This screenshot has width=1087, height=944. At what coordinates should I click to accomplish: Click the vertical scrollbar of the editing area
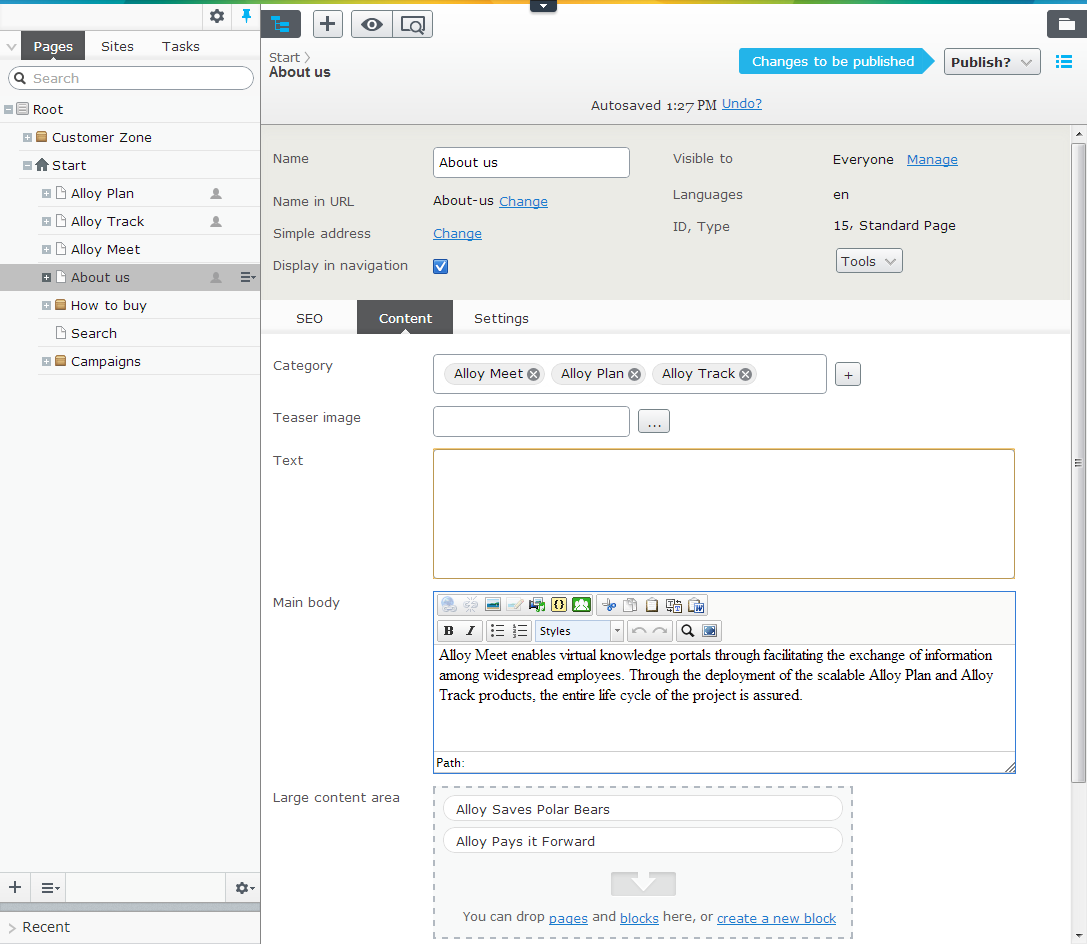click(1078, 463)
